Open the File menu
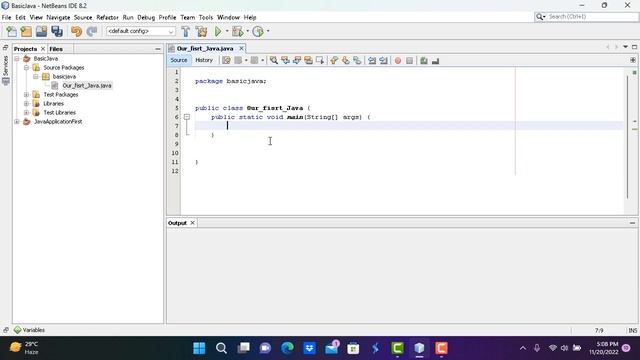The image size is (640, 360). pos(6,18)
